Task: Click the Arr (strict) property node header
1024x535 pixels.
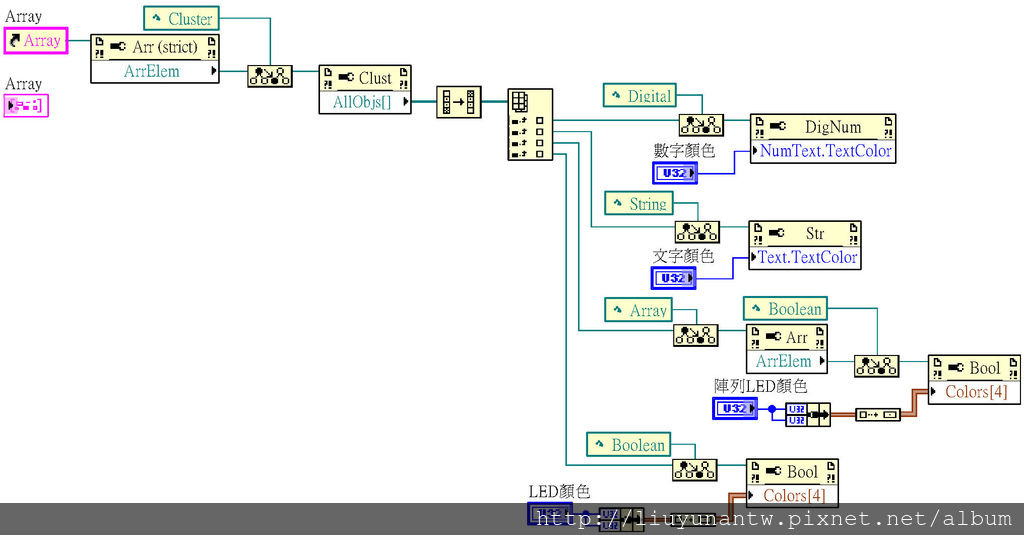Action: click(155, 48)
